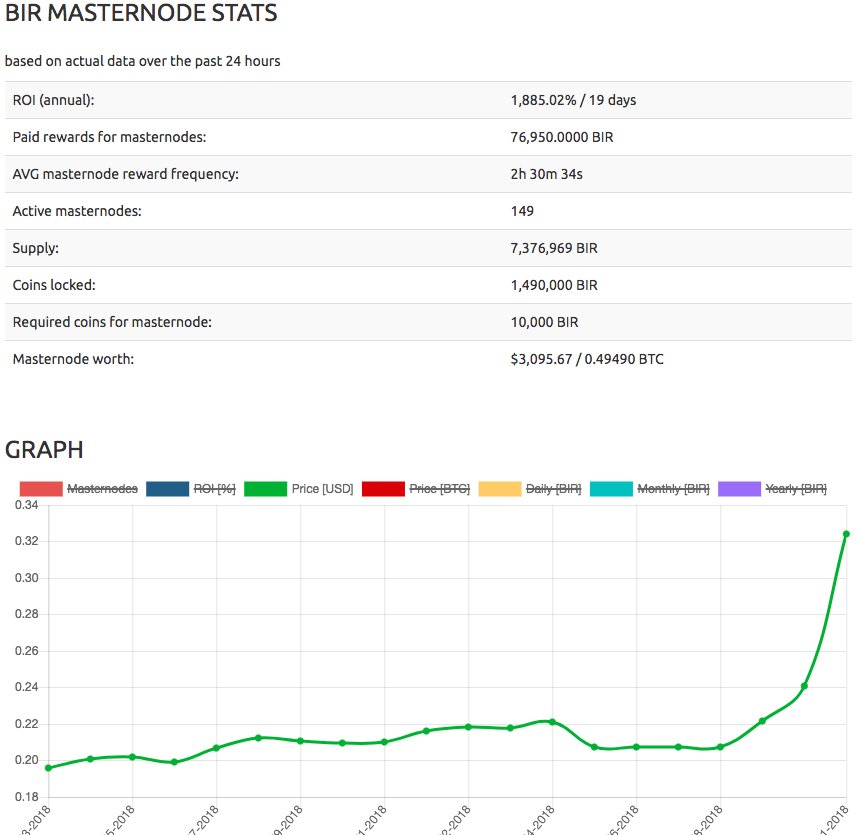Screen dimensions: 862x835
Task: Click the teal Monthly [BIR] color box
Action: coord(612,489)
